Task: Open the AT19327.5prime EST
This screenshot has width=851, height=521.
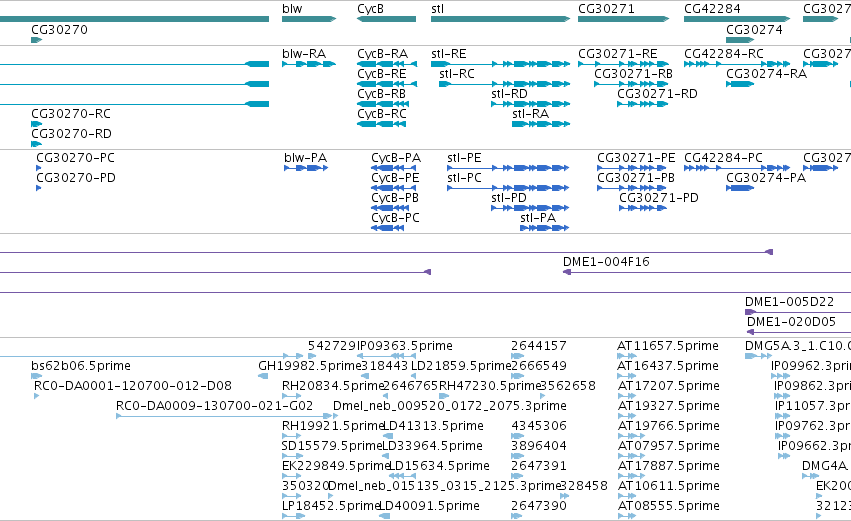Action: 626,416
